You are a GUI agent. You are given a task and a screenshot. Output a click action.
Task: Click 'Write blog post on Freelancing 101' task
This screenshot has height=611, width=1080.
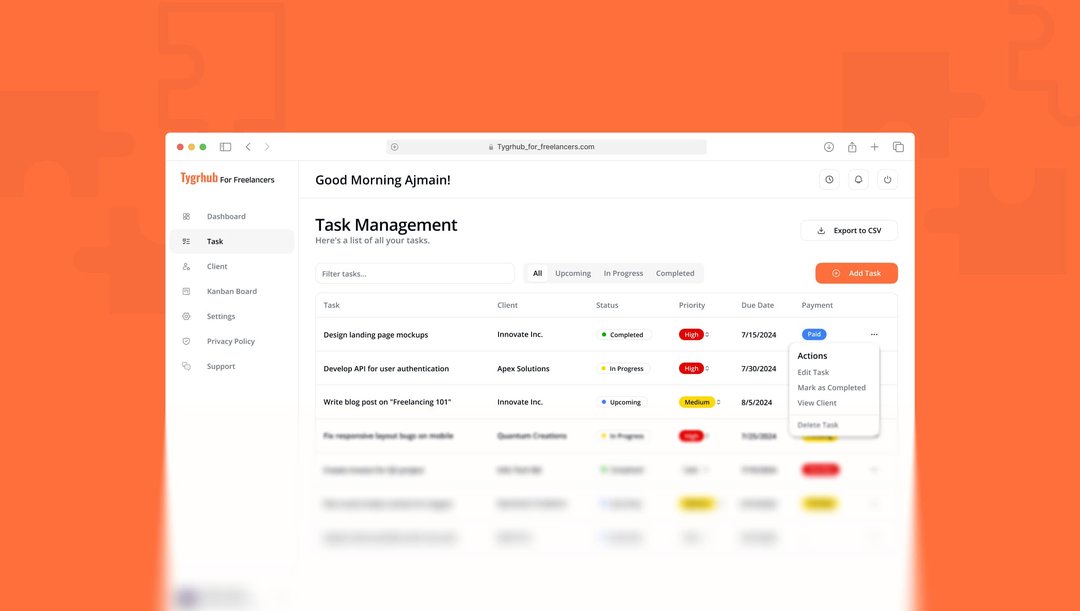(x=387, y=402)
